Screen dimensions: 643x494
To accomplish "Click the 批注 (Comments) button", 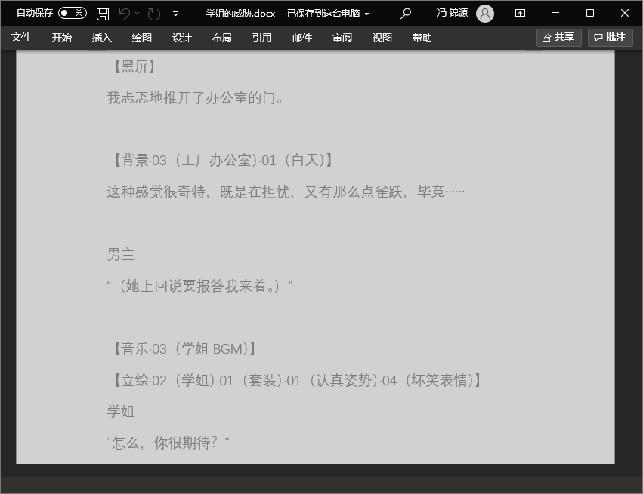I will 610,37.
